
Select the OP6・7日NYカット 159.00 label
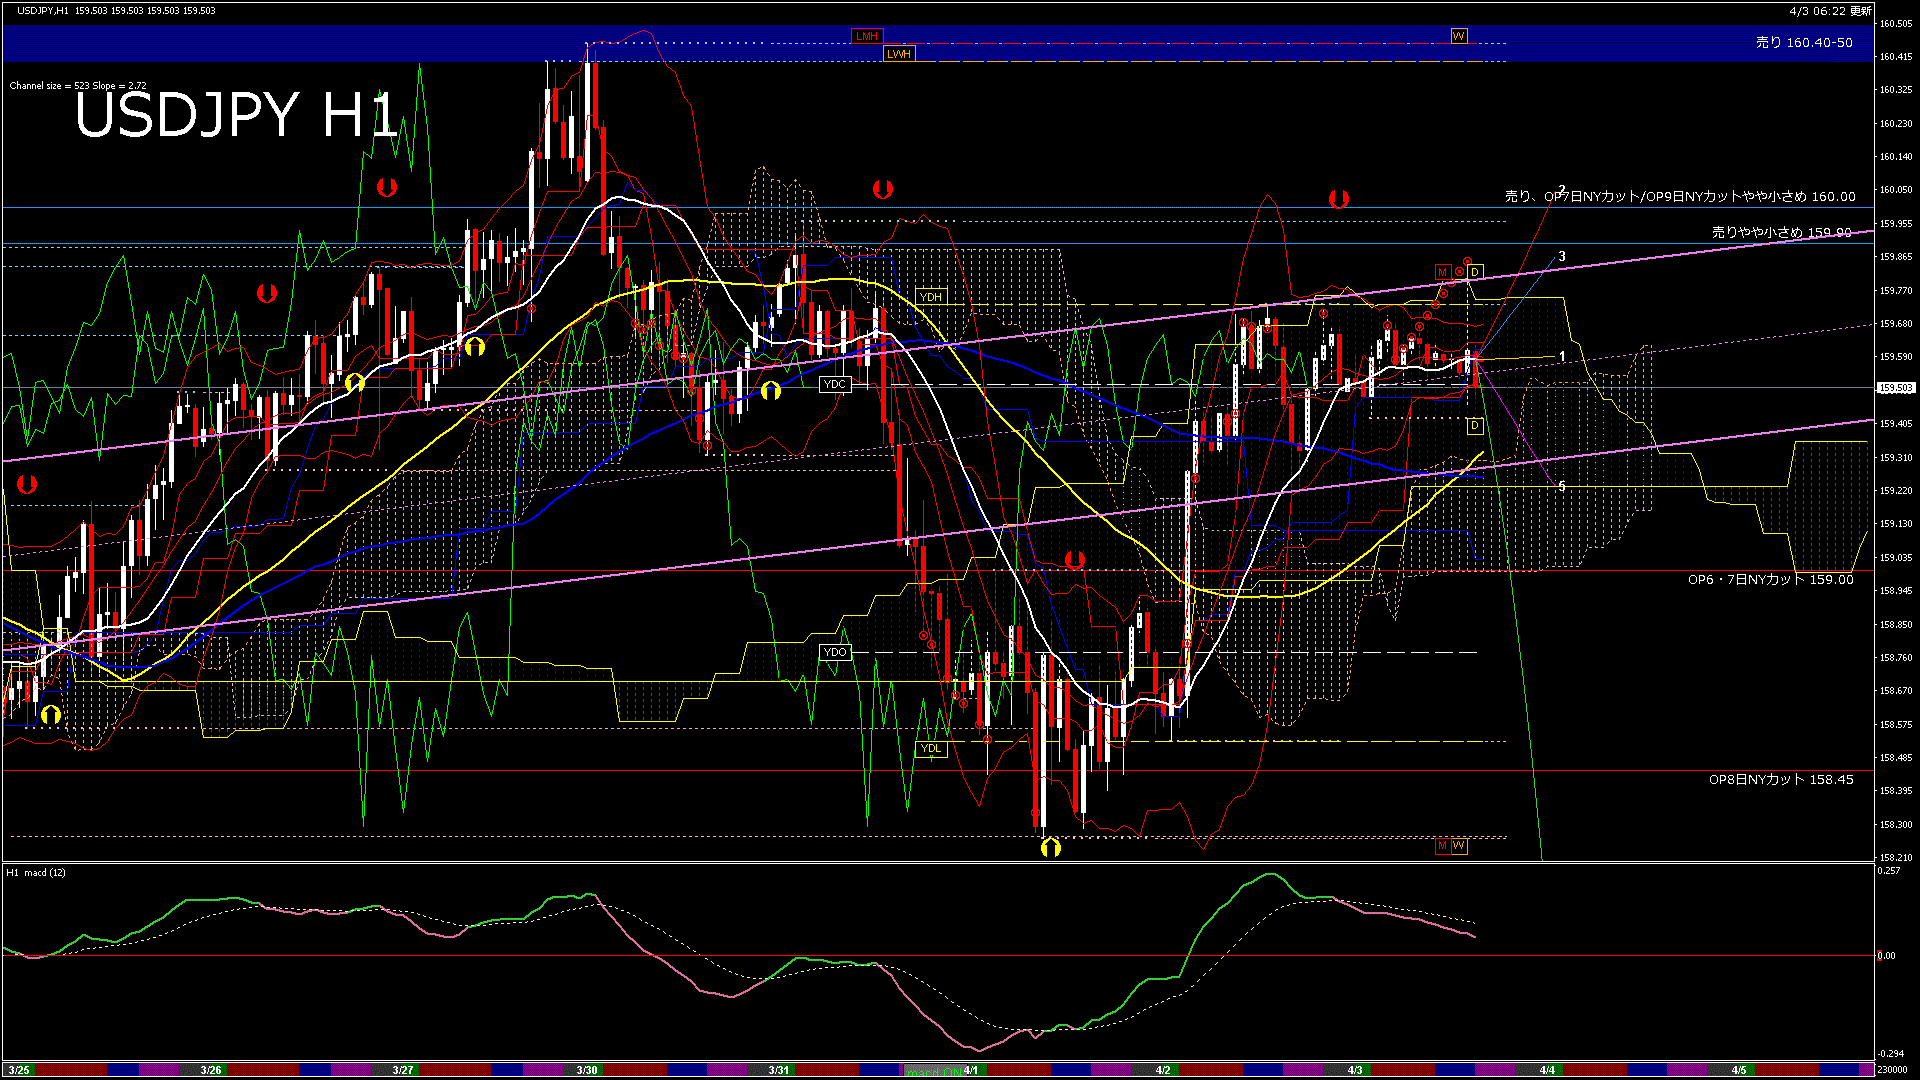click(1770, 580)
